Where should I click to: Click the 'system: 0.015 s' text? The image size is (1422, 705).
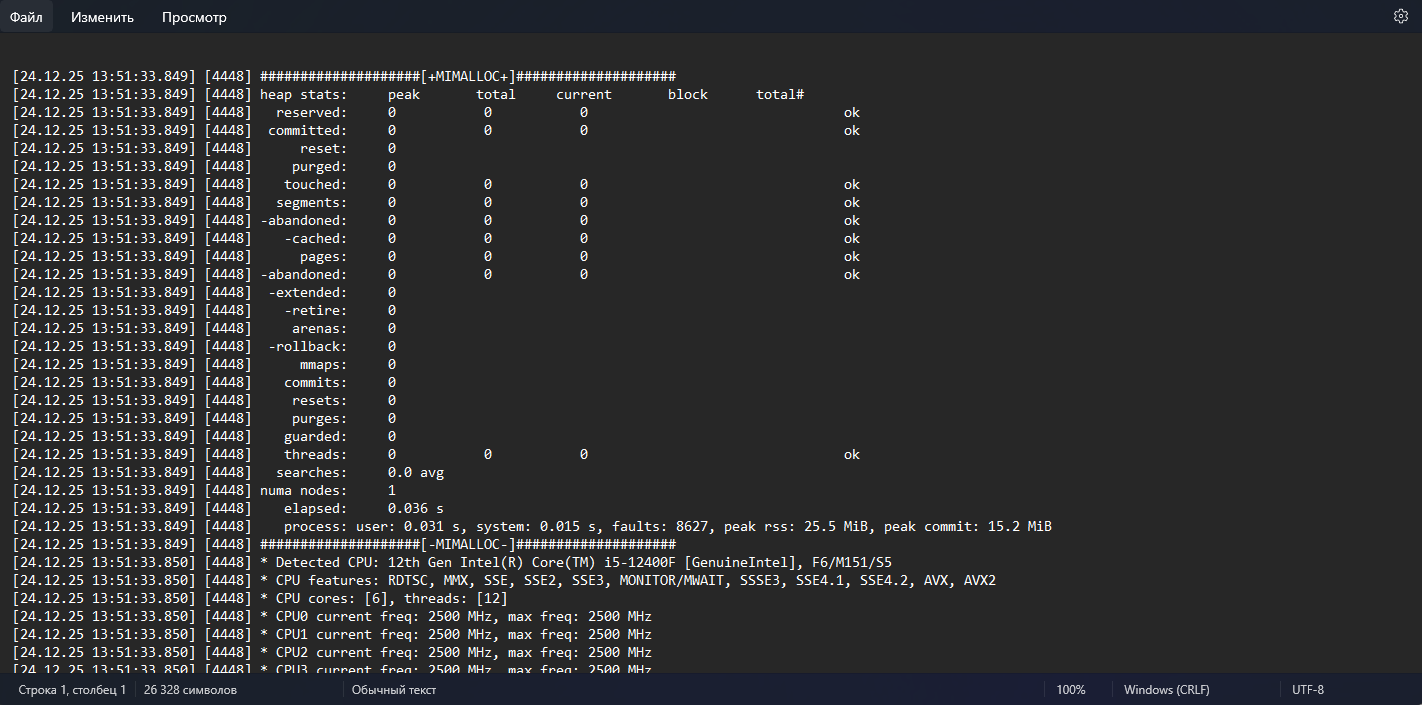click(x=536, y=526)
